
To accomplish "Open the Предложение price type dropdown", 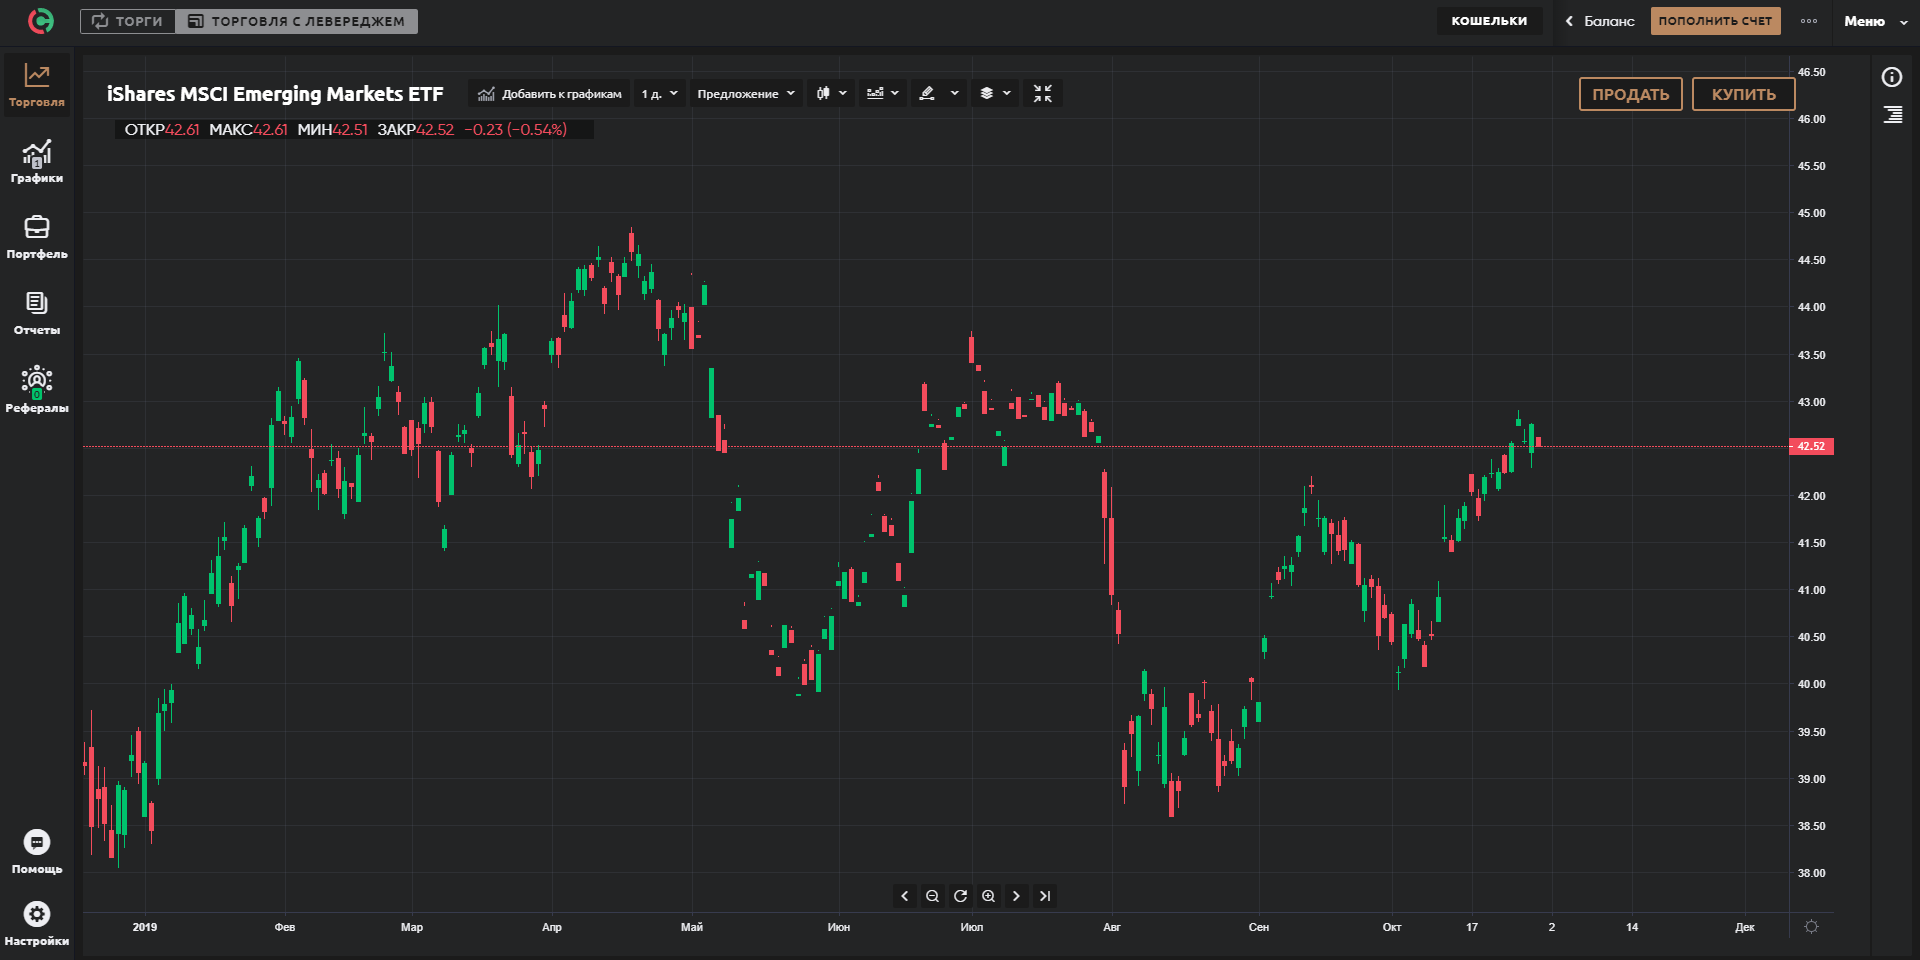I will 746,93.
